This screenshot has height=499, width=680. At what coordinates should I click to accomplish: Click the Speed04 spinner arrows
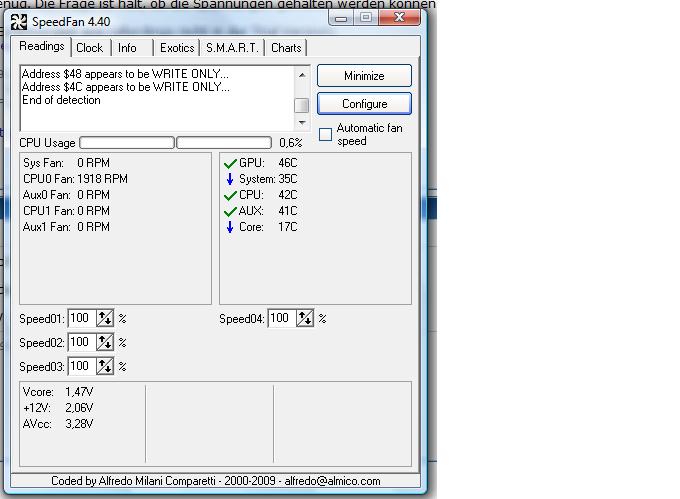pyautogui.click(x=305, y=319)
